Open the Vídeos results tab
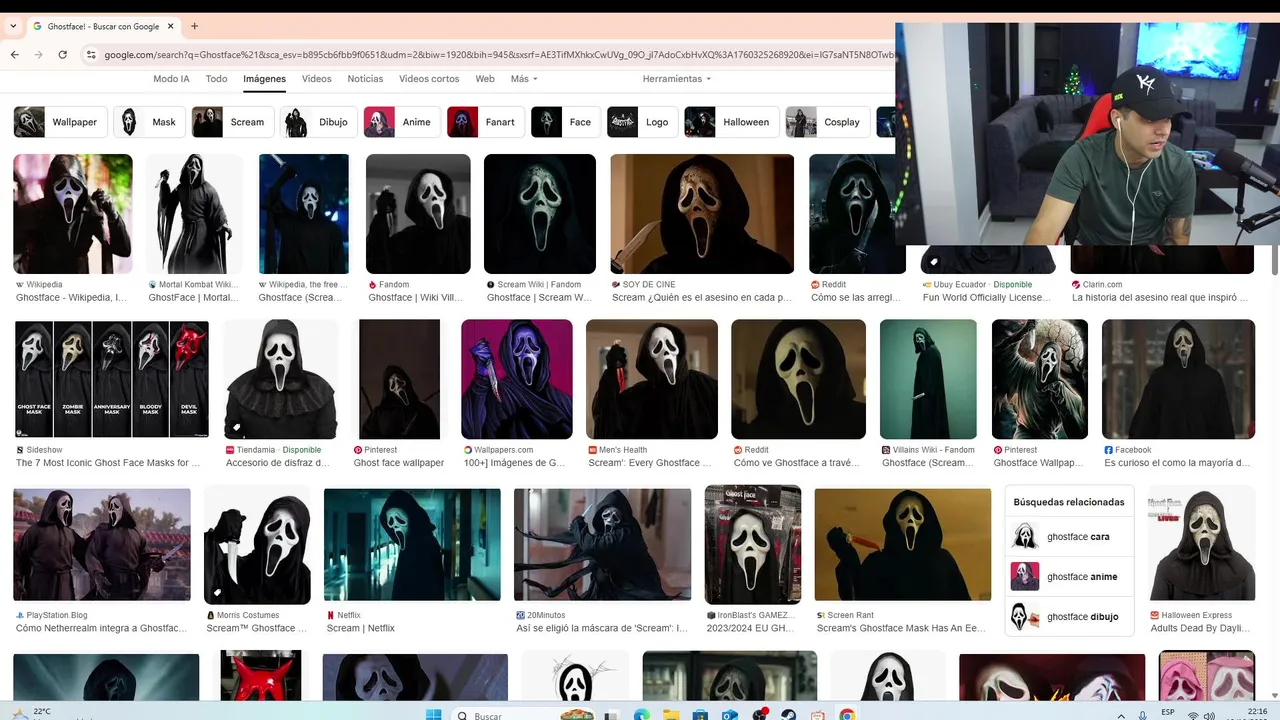The height and width of the screenshot is (720, 1280). (316, 79)
